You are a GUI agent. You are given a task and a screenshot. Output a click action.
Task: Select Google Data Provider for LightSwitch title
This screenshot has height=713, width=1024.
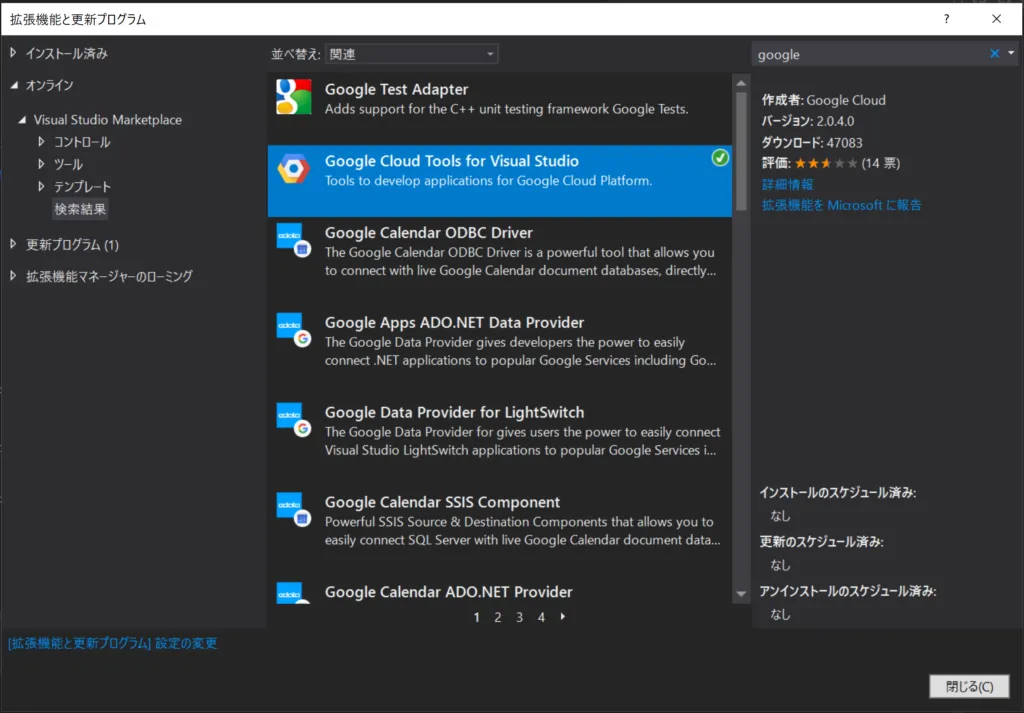pyautogui.click(x=455, y=413)
